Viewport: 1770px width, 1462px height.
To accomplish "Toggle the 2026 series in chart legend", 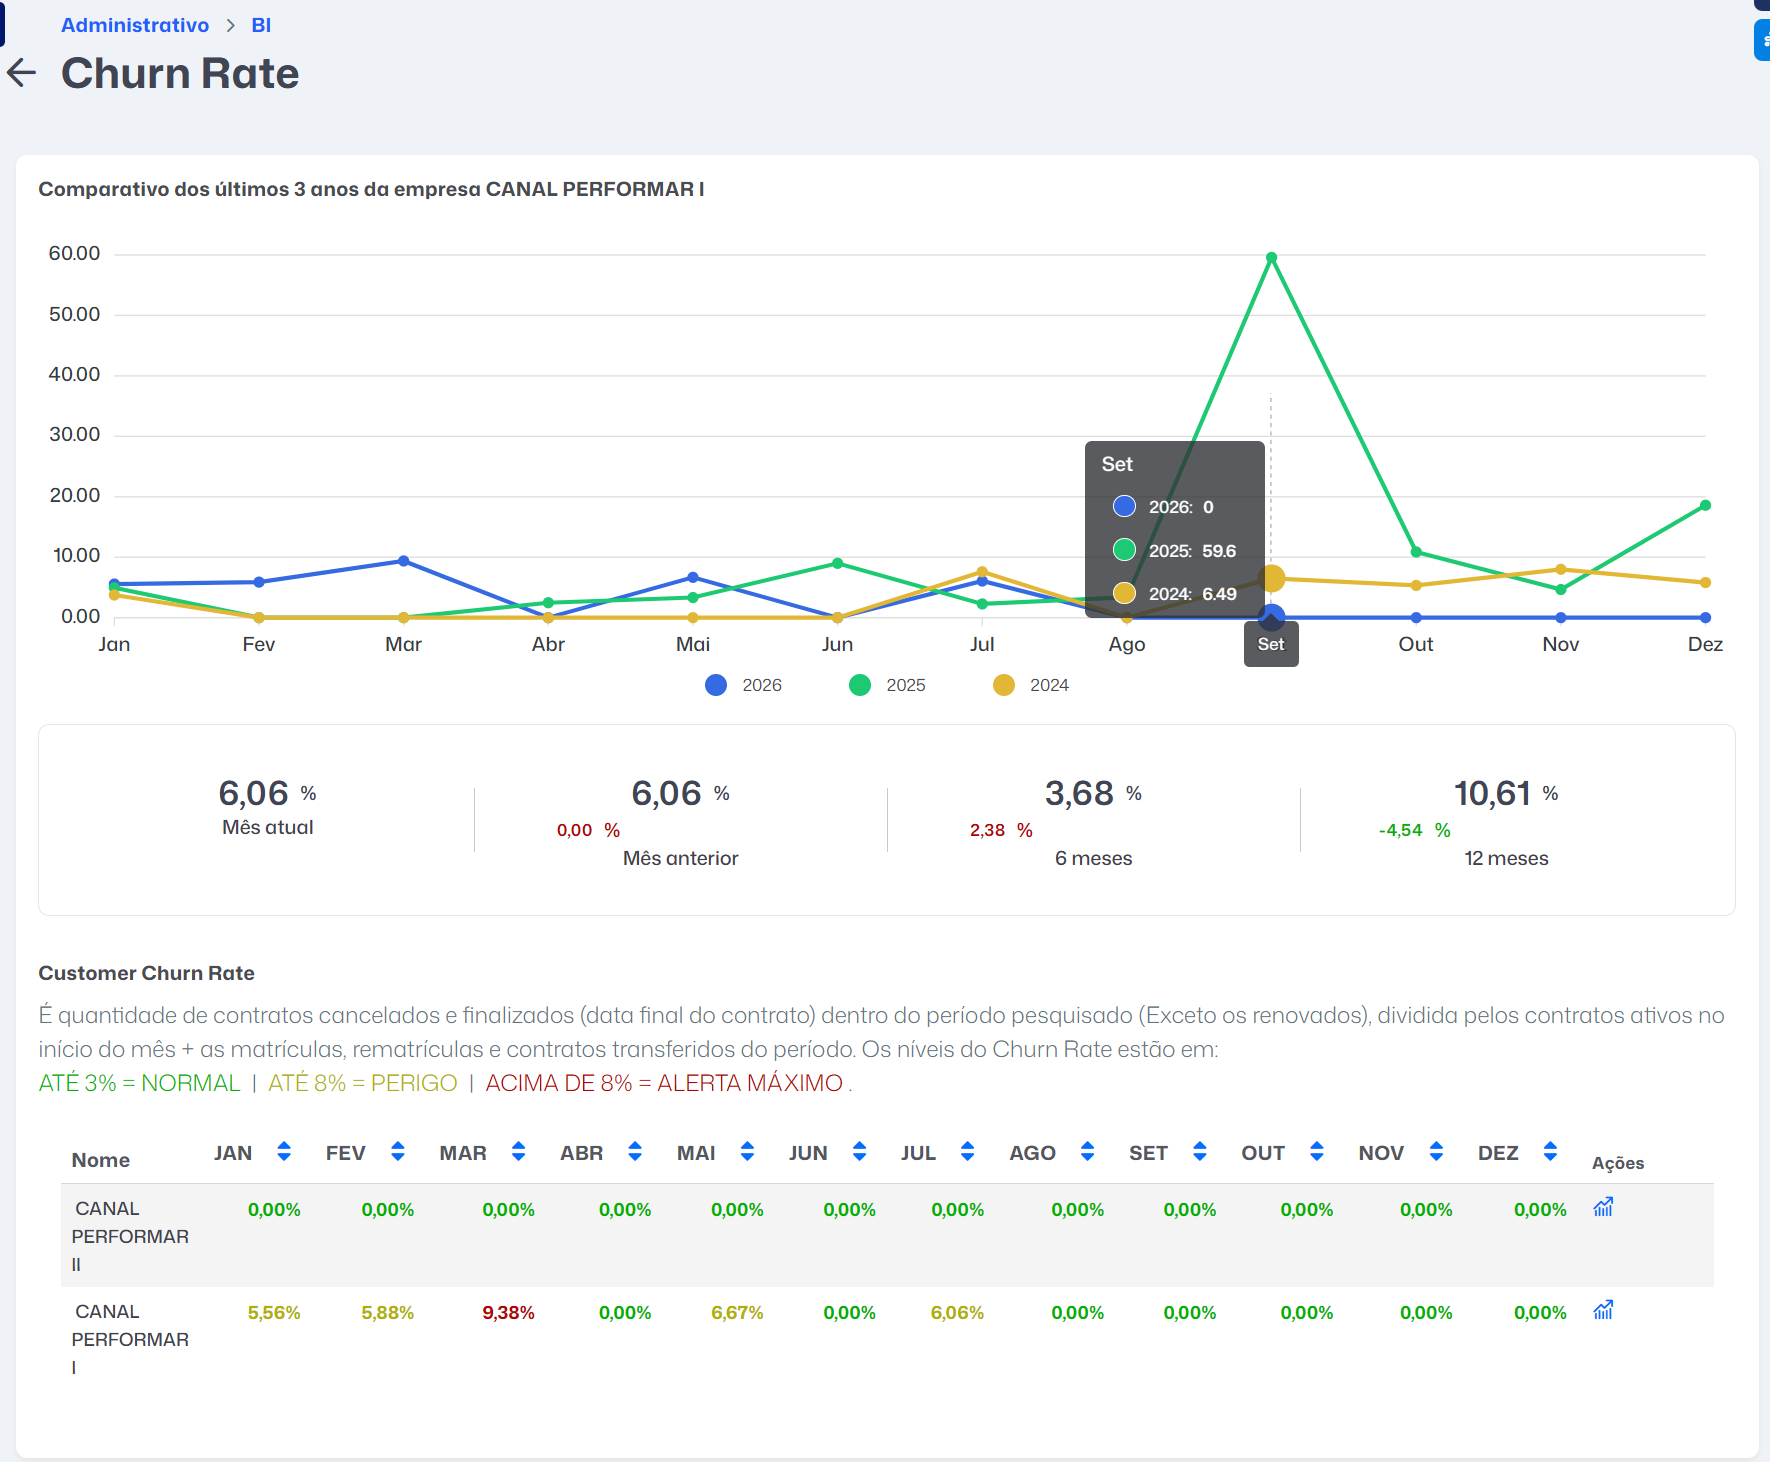I will [x=743, y=685].
